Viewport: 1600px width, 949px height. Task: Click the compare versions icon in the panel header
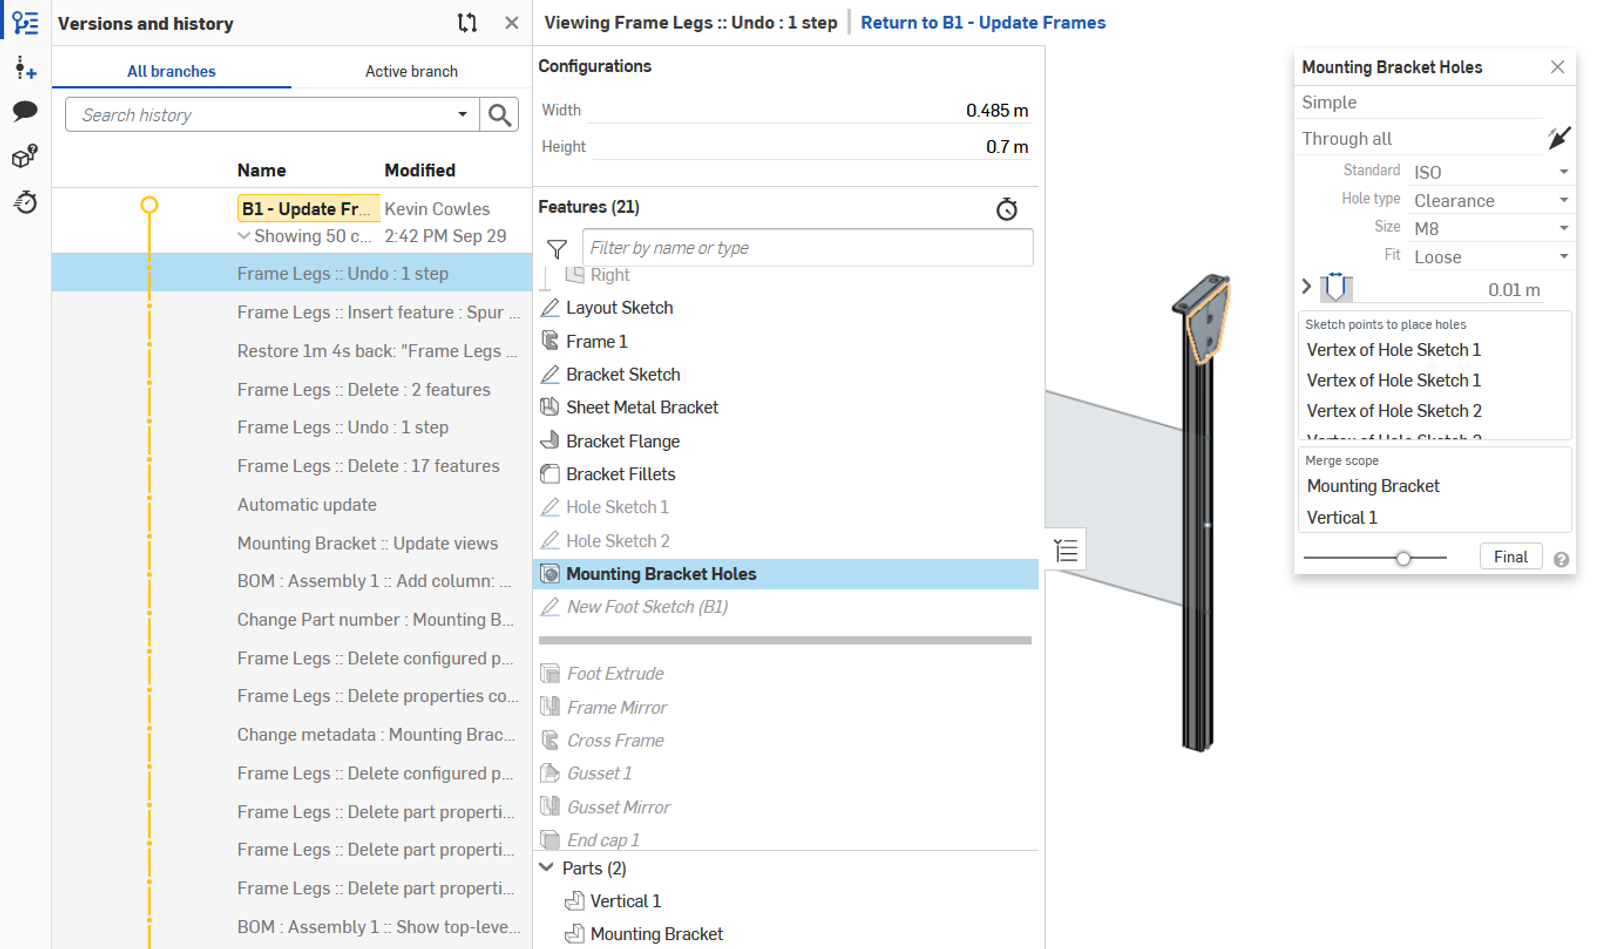(x=467, y=22)
